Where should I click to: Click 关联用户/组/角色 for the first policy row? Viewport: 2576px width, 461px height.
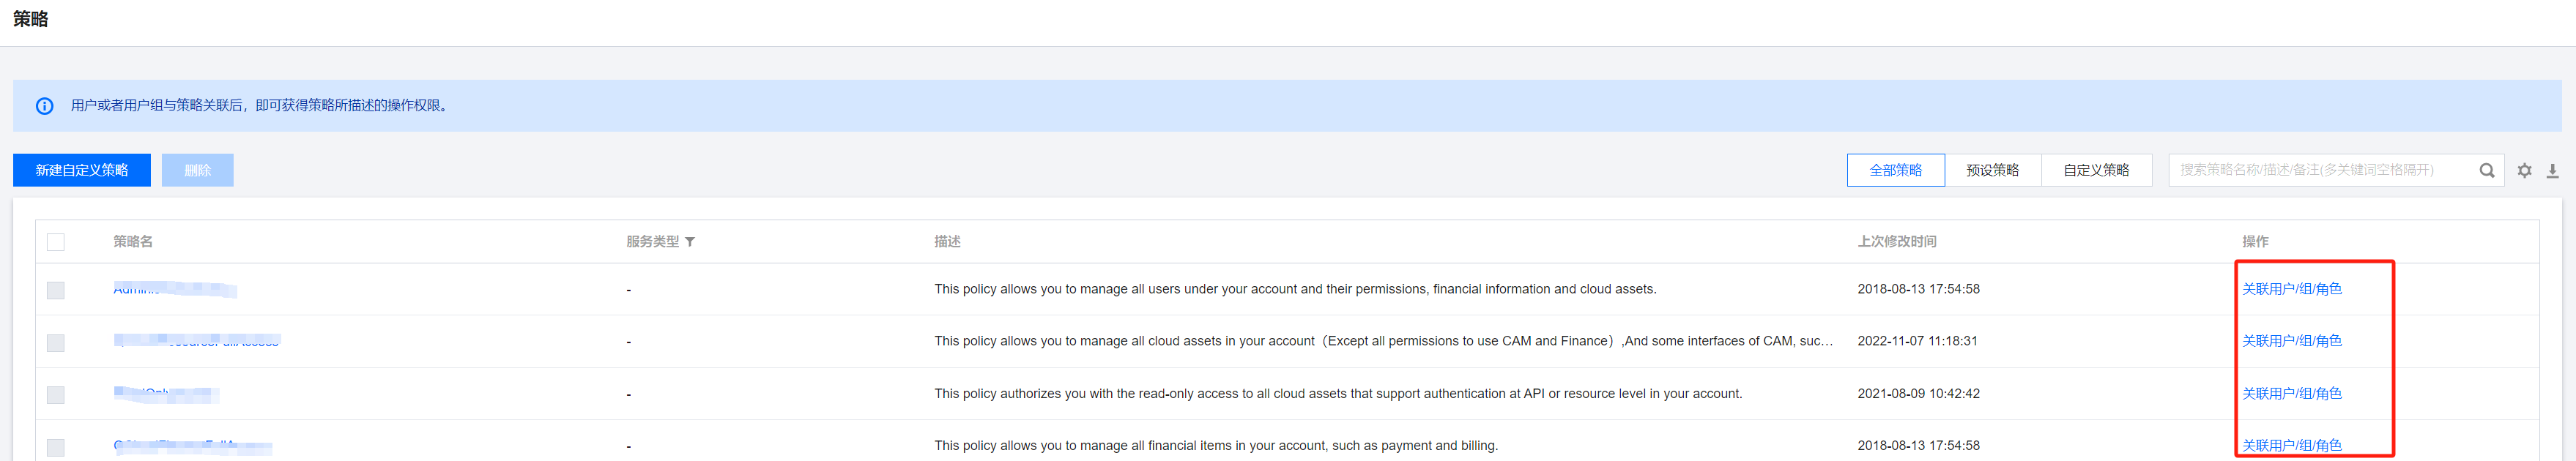pyautogui.click(x=2291, y=290)
